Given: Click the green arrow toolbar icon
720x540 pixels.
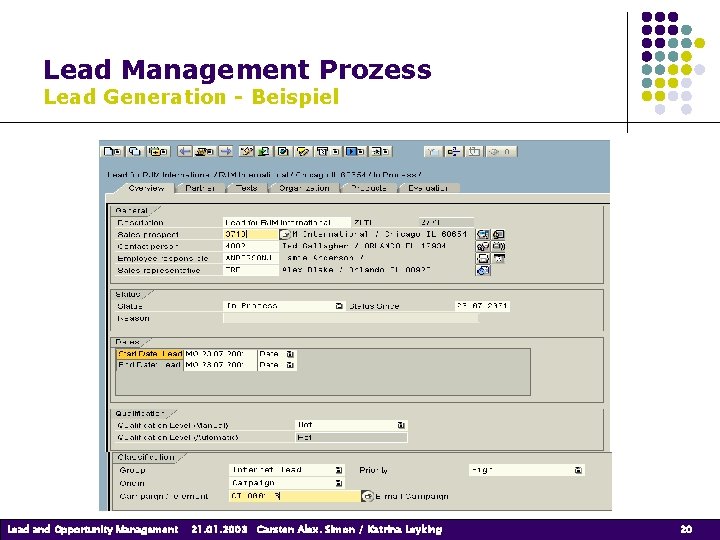Looking at the screenshot, I should tap(264, 152).
